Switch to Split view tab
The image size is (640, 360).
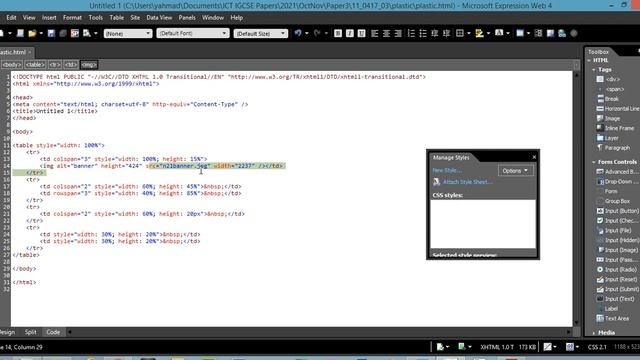pos(31,332)
